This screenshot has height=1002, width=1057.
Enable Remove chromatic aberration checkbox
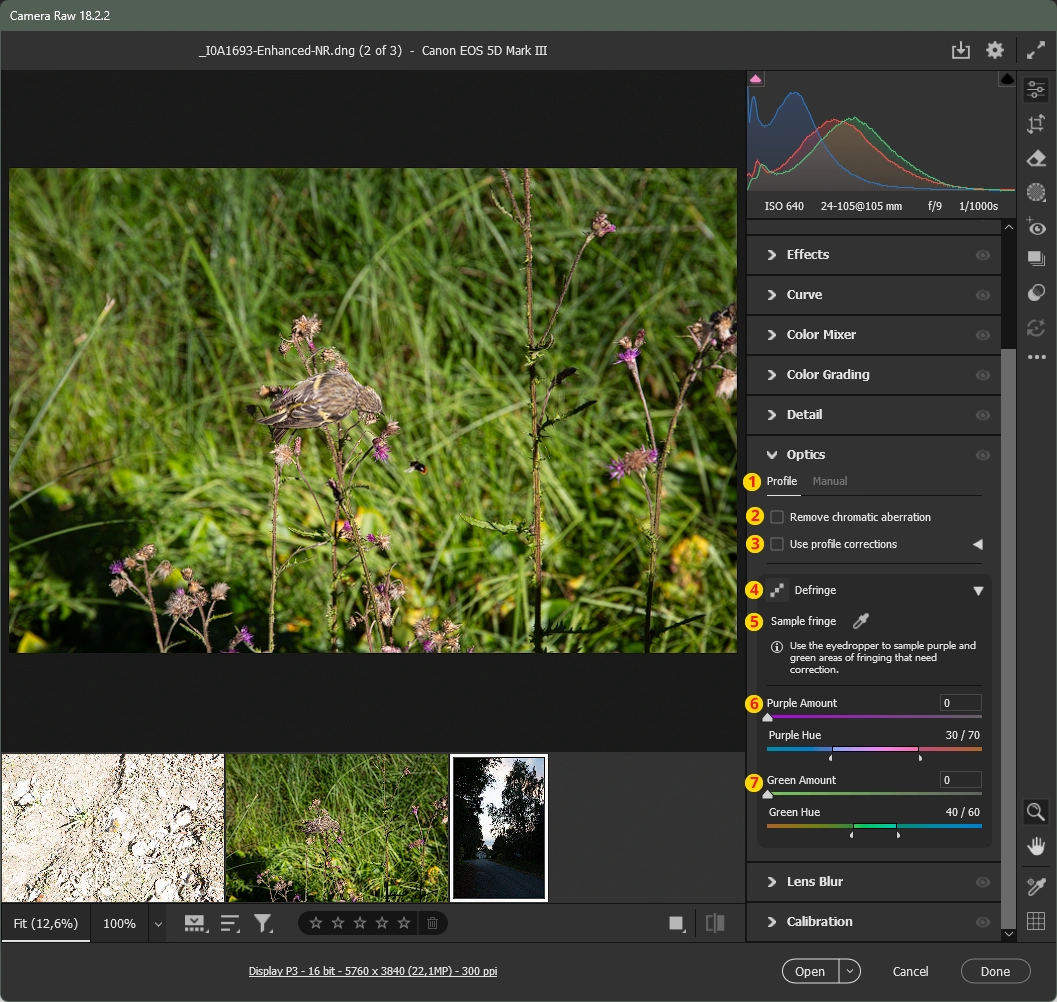(777, 517)
